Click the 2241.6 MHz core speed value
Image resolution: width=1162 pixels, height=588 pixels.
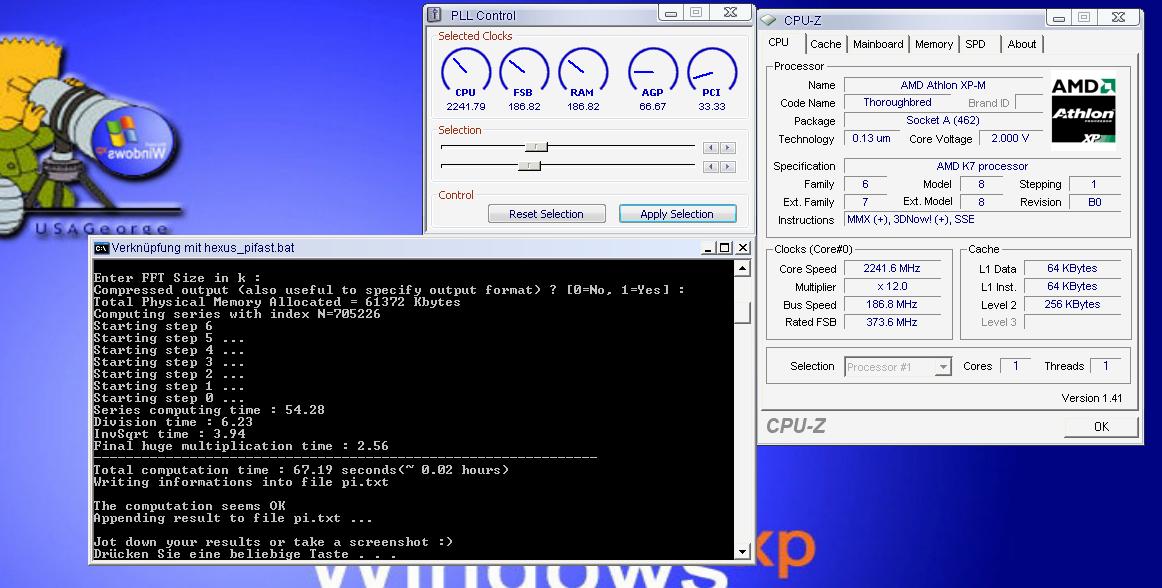(892, 269)
